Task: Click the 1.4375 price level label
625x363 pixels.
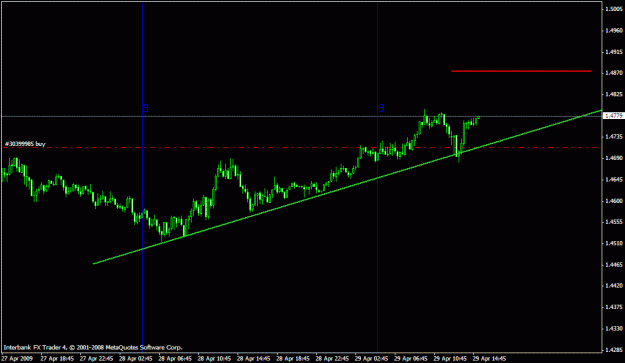Action: (613, 307)
